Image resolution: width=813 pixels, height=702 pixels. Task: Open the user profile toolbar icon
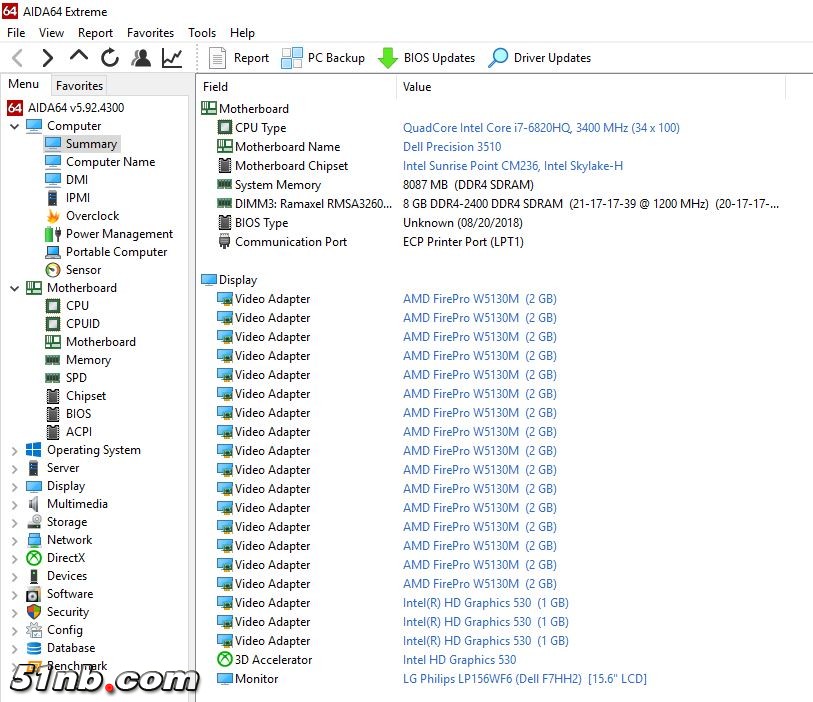click(x=141, y=58)
